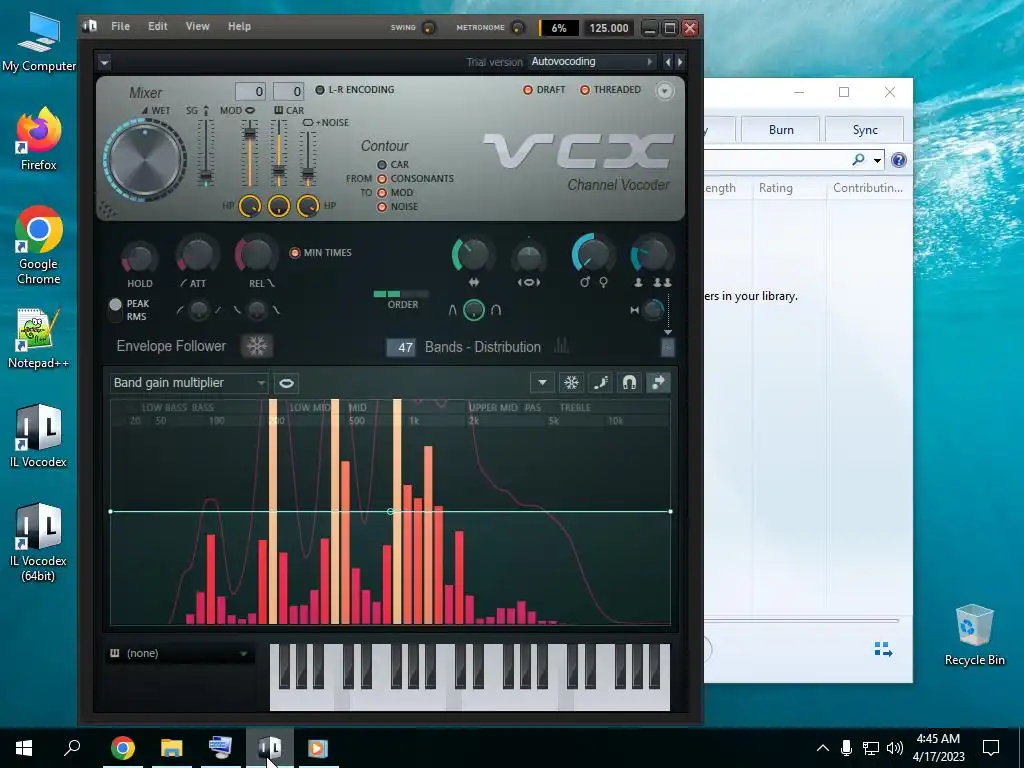Screen dimensions: 1024x768
Task: Open the Help menu
Action: [239, 26]
